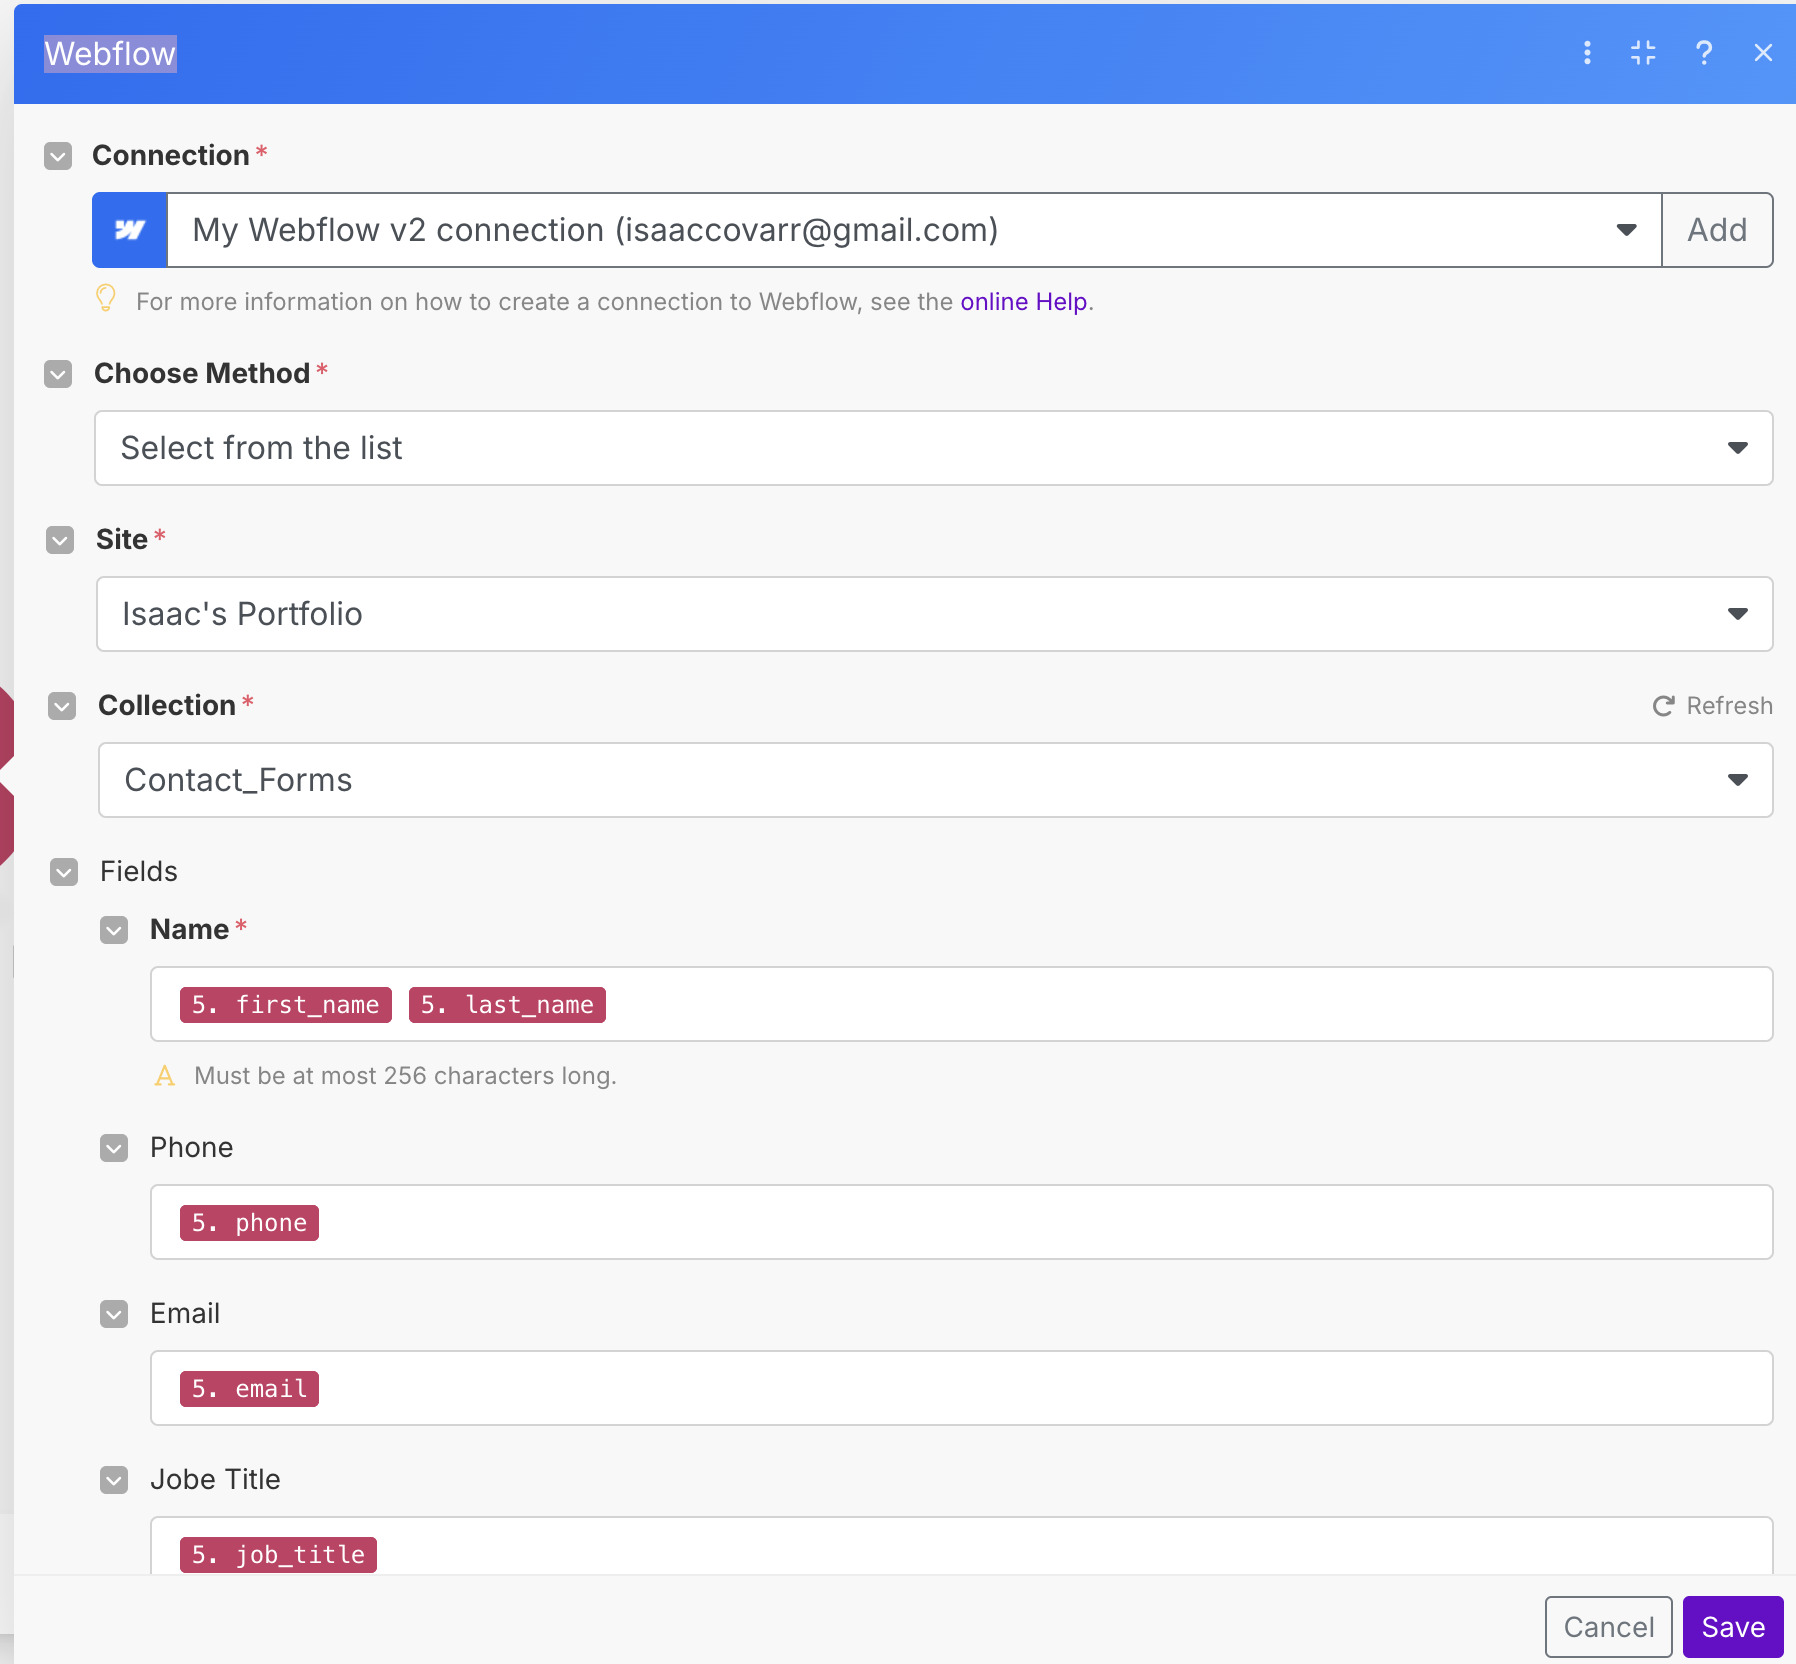Click the Webflow logo icon beside connection field

point(130,230)
